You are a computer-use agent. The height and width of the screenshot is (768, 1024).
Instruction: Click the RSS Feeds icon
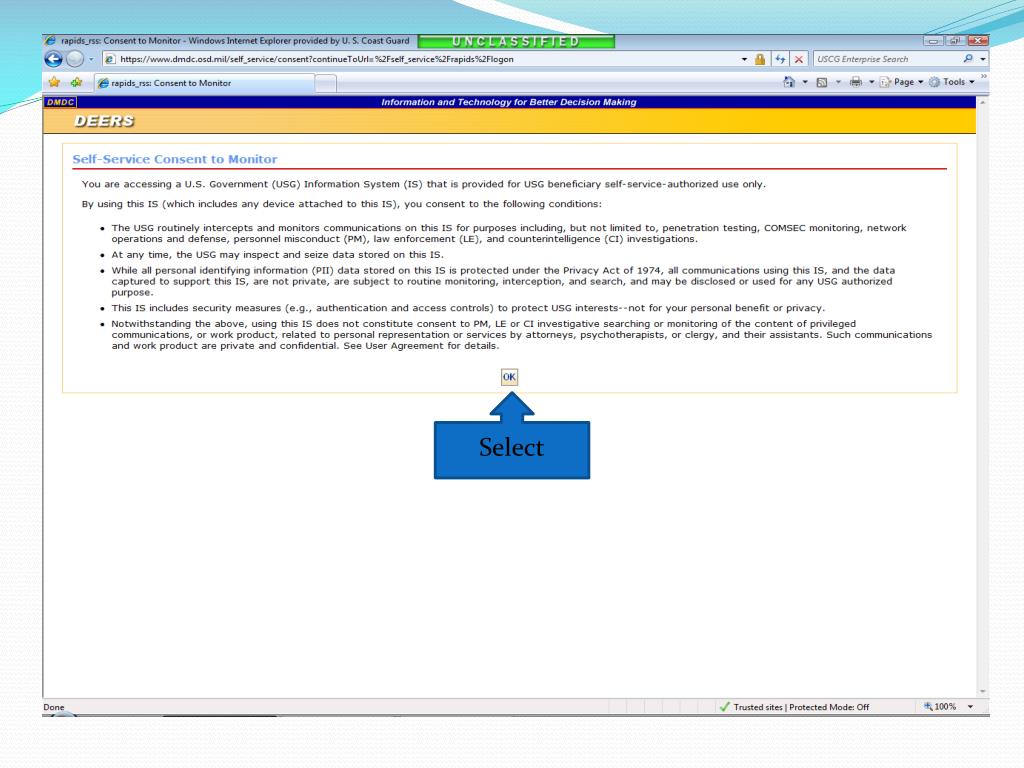pos(822,82)
